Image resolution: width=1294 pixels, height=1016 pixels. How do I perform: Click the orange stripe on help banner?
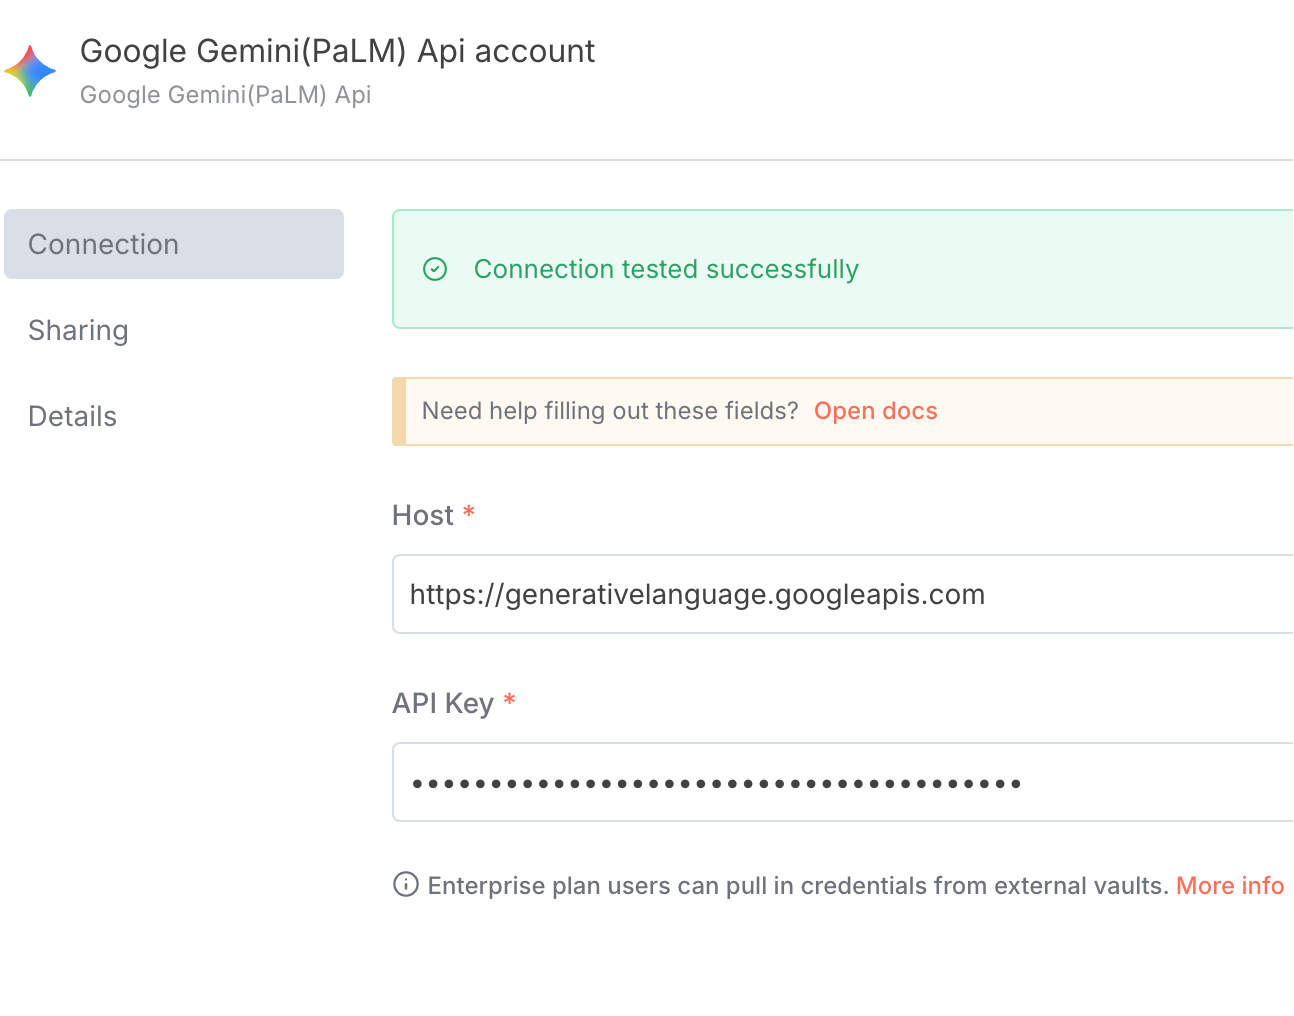tap(399, 411)
